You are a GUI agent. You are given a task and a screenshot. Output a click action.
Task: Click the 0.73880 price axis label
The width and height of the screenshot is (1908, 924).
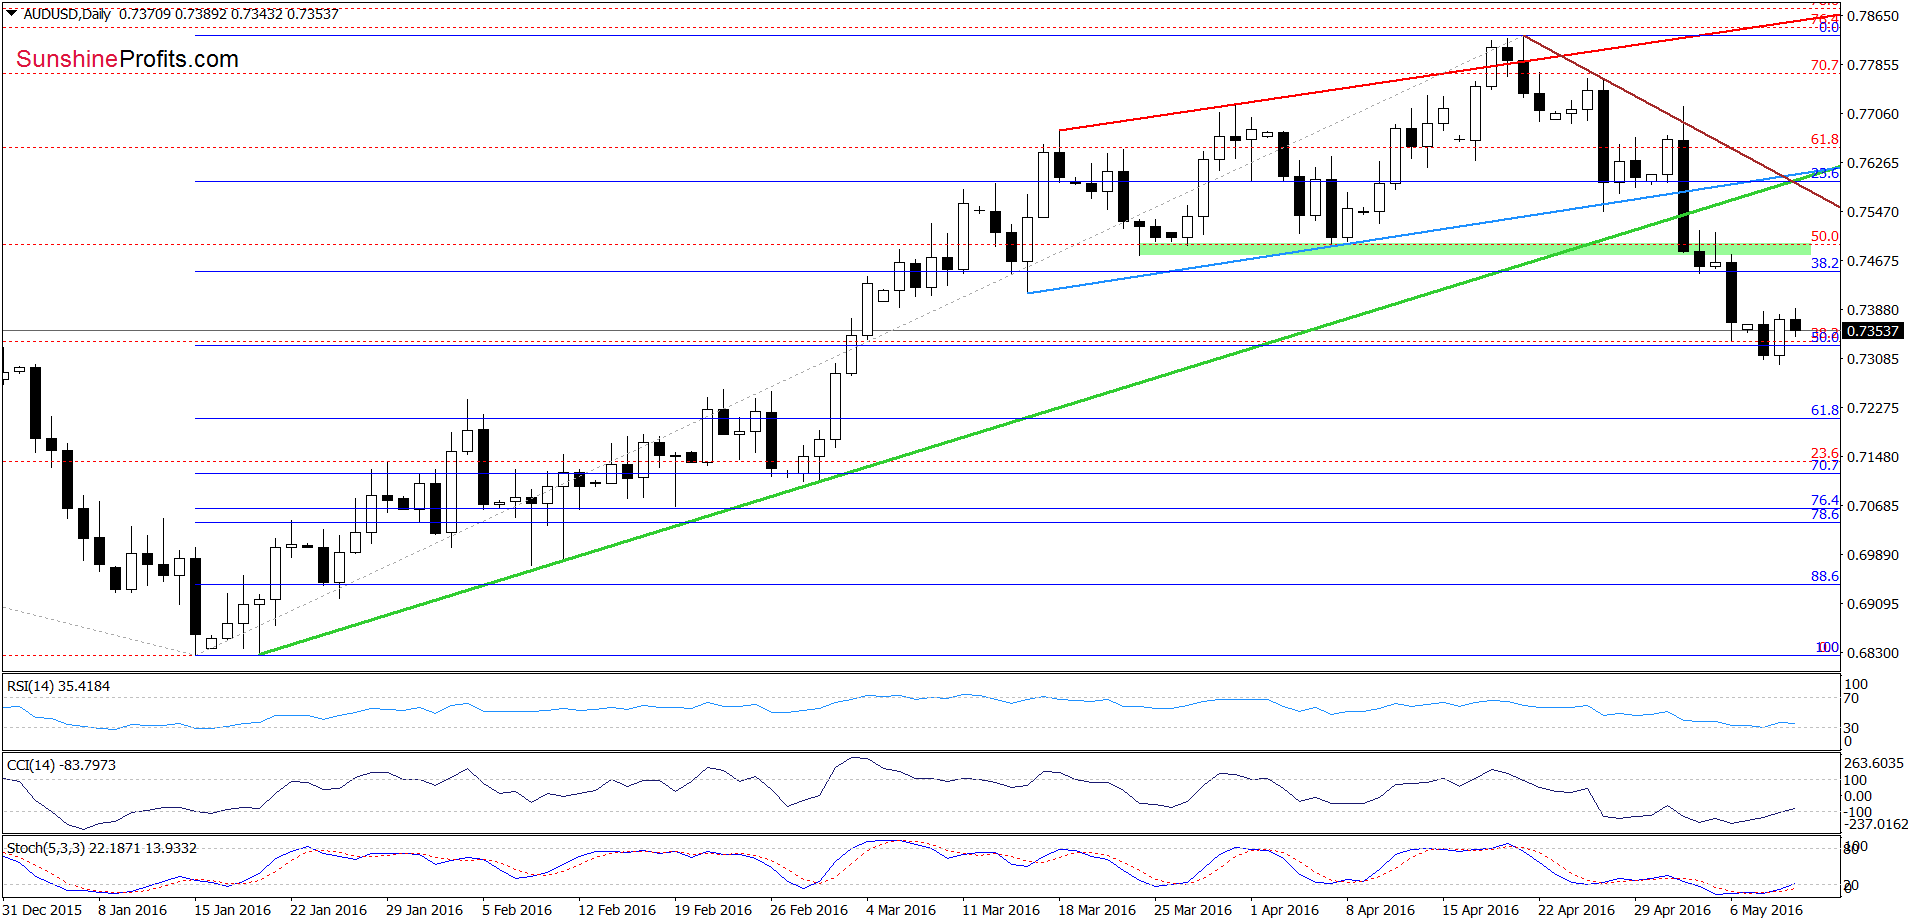pyautogui.click(x=1872, y=310)
